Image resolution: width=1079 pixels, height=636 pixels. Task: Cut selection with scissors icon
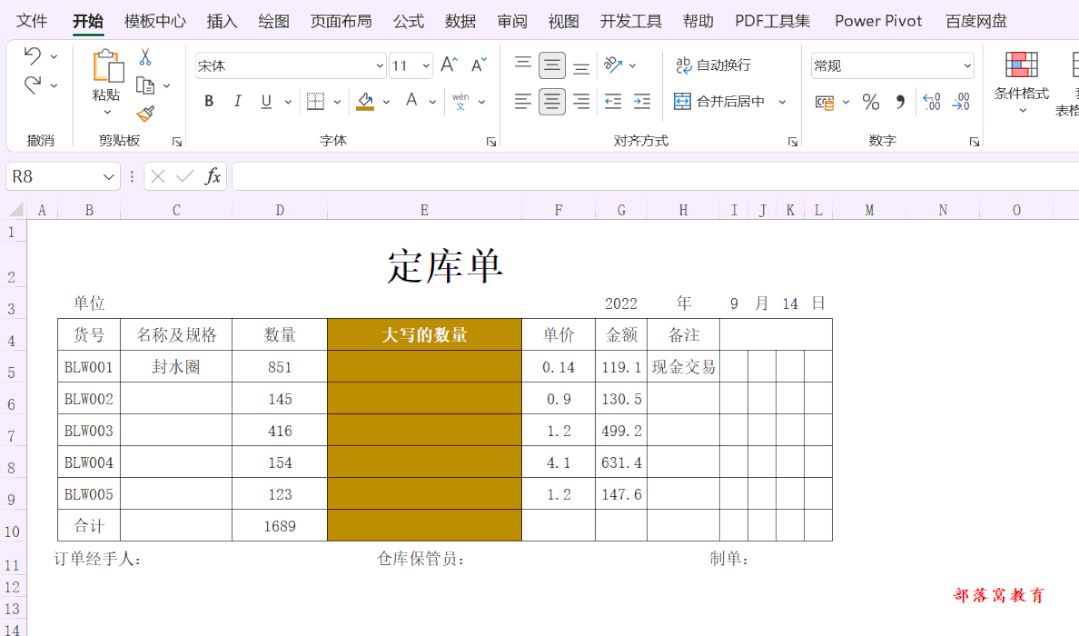tap(145, 56)
